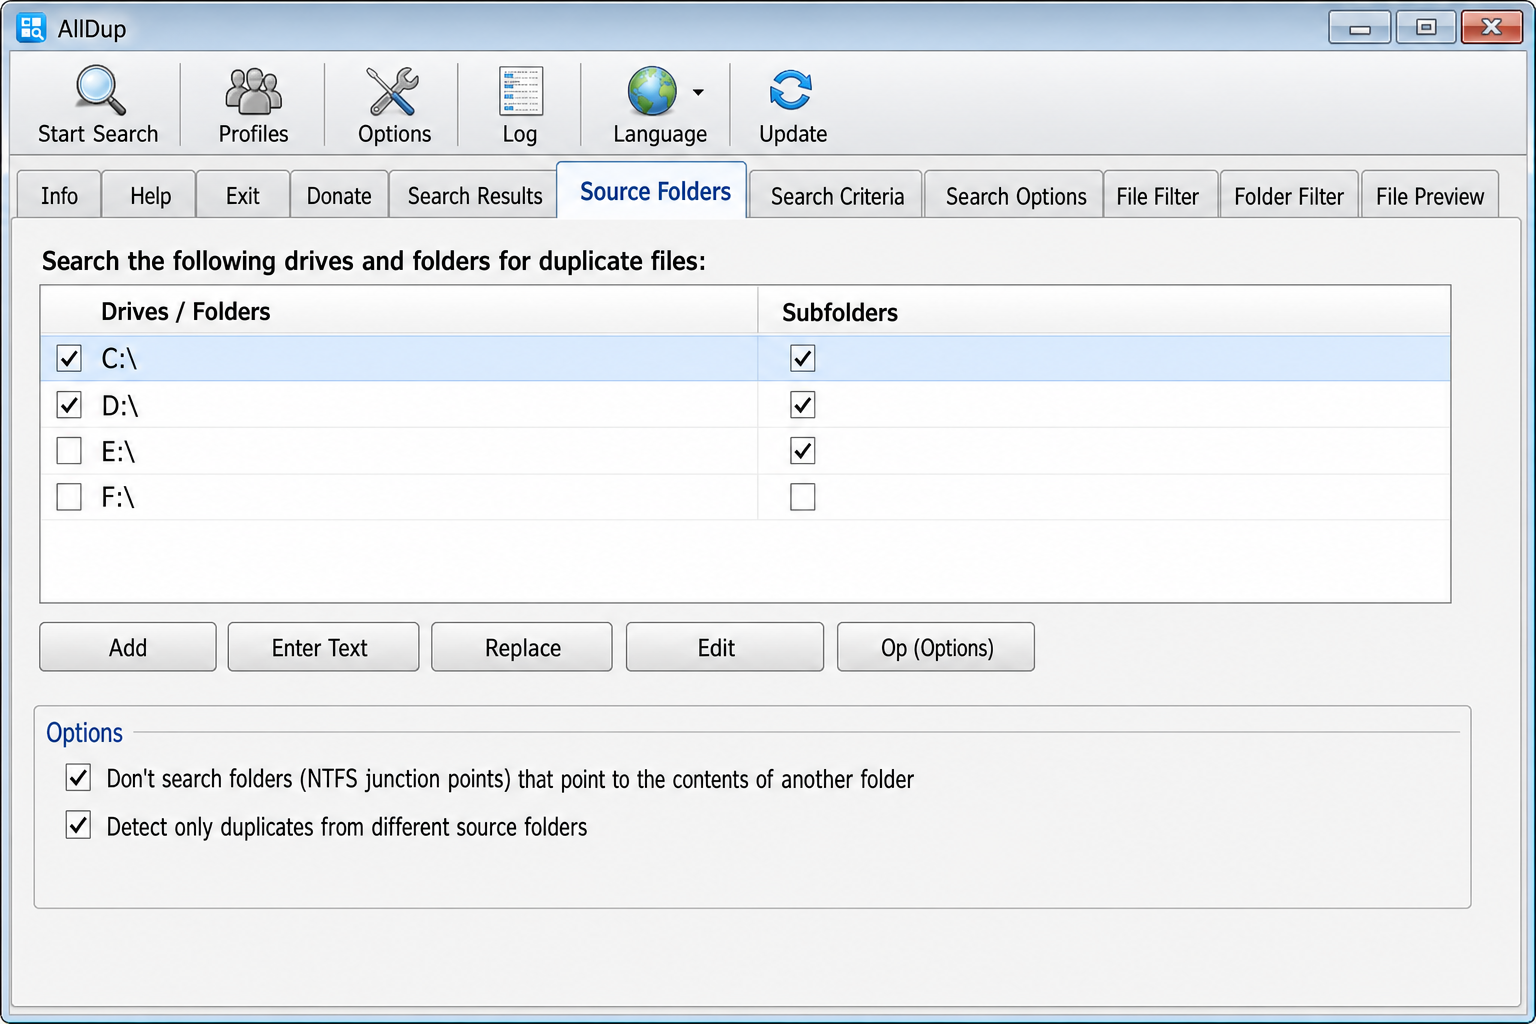The image size is (1536, 1024).
Task: Switch to the Search Results tab
Action: [475, 196]
